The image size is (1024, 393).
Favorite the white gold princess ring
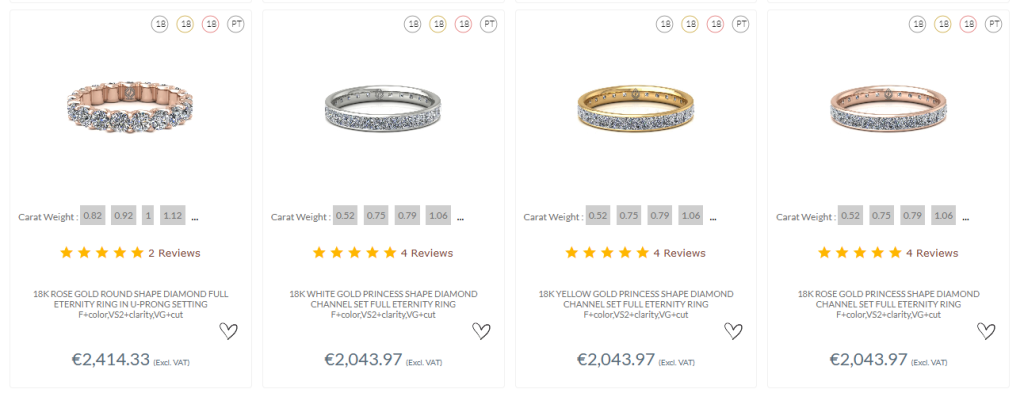tap(481, 331)
